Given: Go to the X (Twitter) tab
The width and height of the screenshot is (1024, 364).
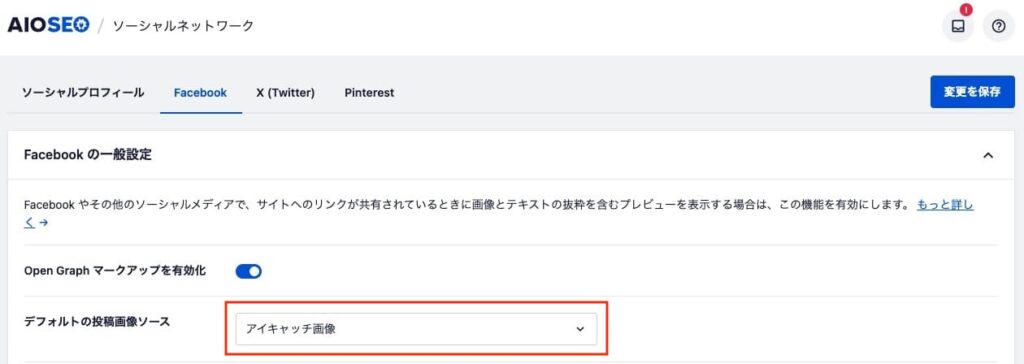Looking at the screenshot, I should (x=285, y=93).
